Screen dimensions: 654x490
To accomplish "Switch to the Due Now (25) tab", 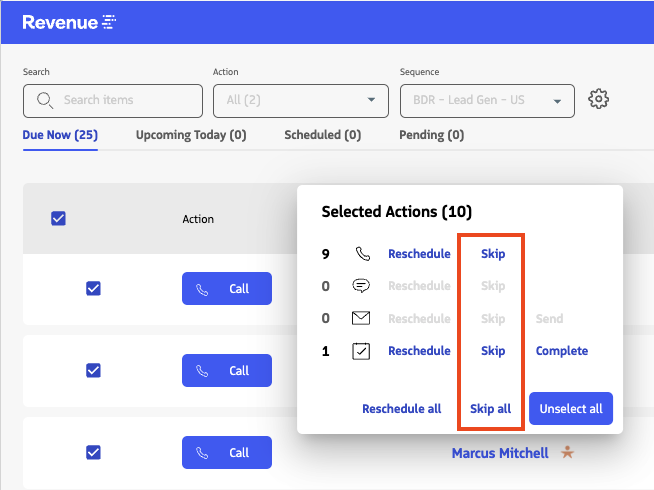I will click(60, 135).
